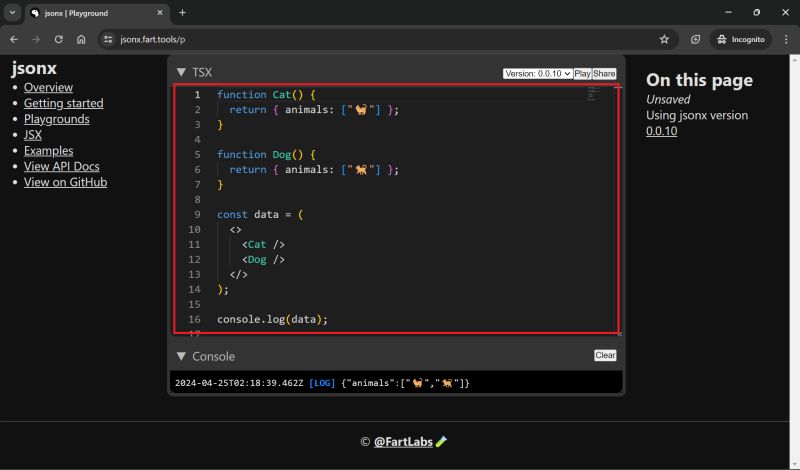Clear the console output
The height and width of the screenshot is (470, 800).
coord(605,355)
